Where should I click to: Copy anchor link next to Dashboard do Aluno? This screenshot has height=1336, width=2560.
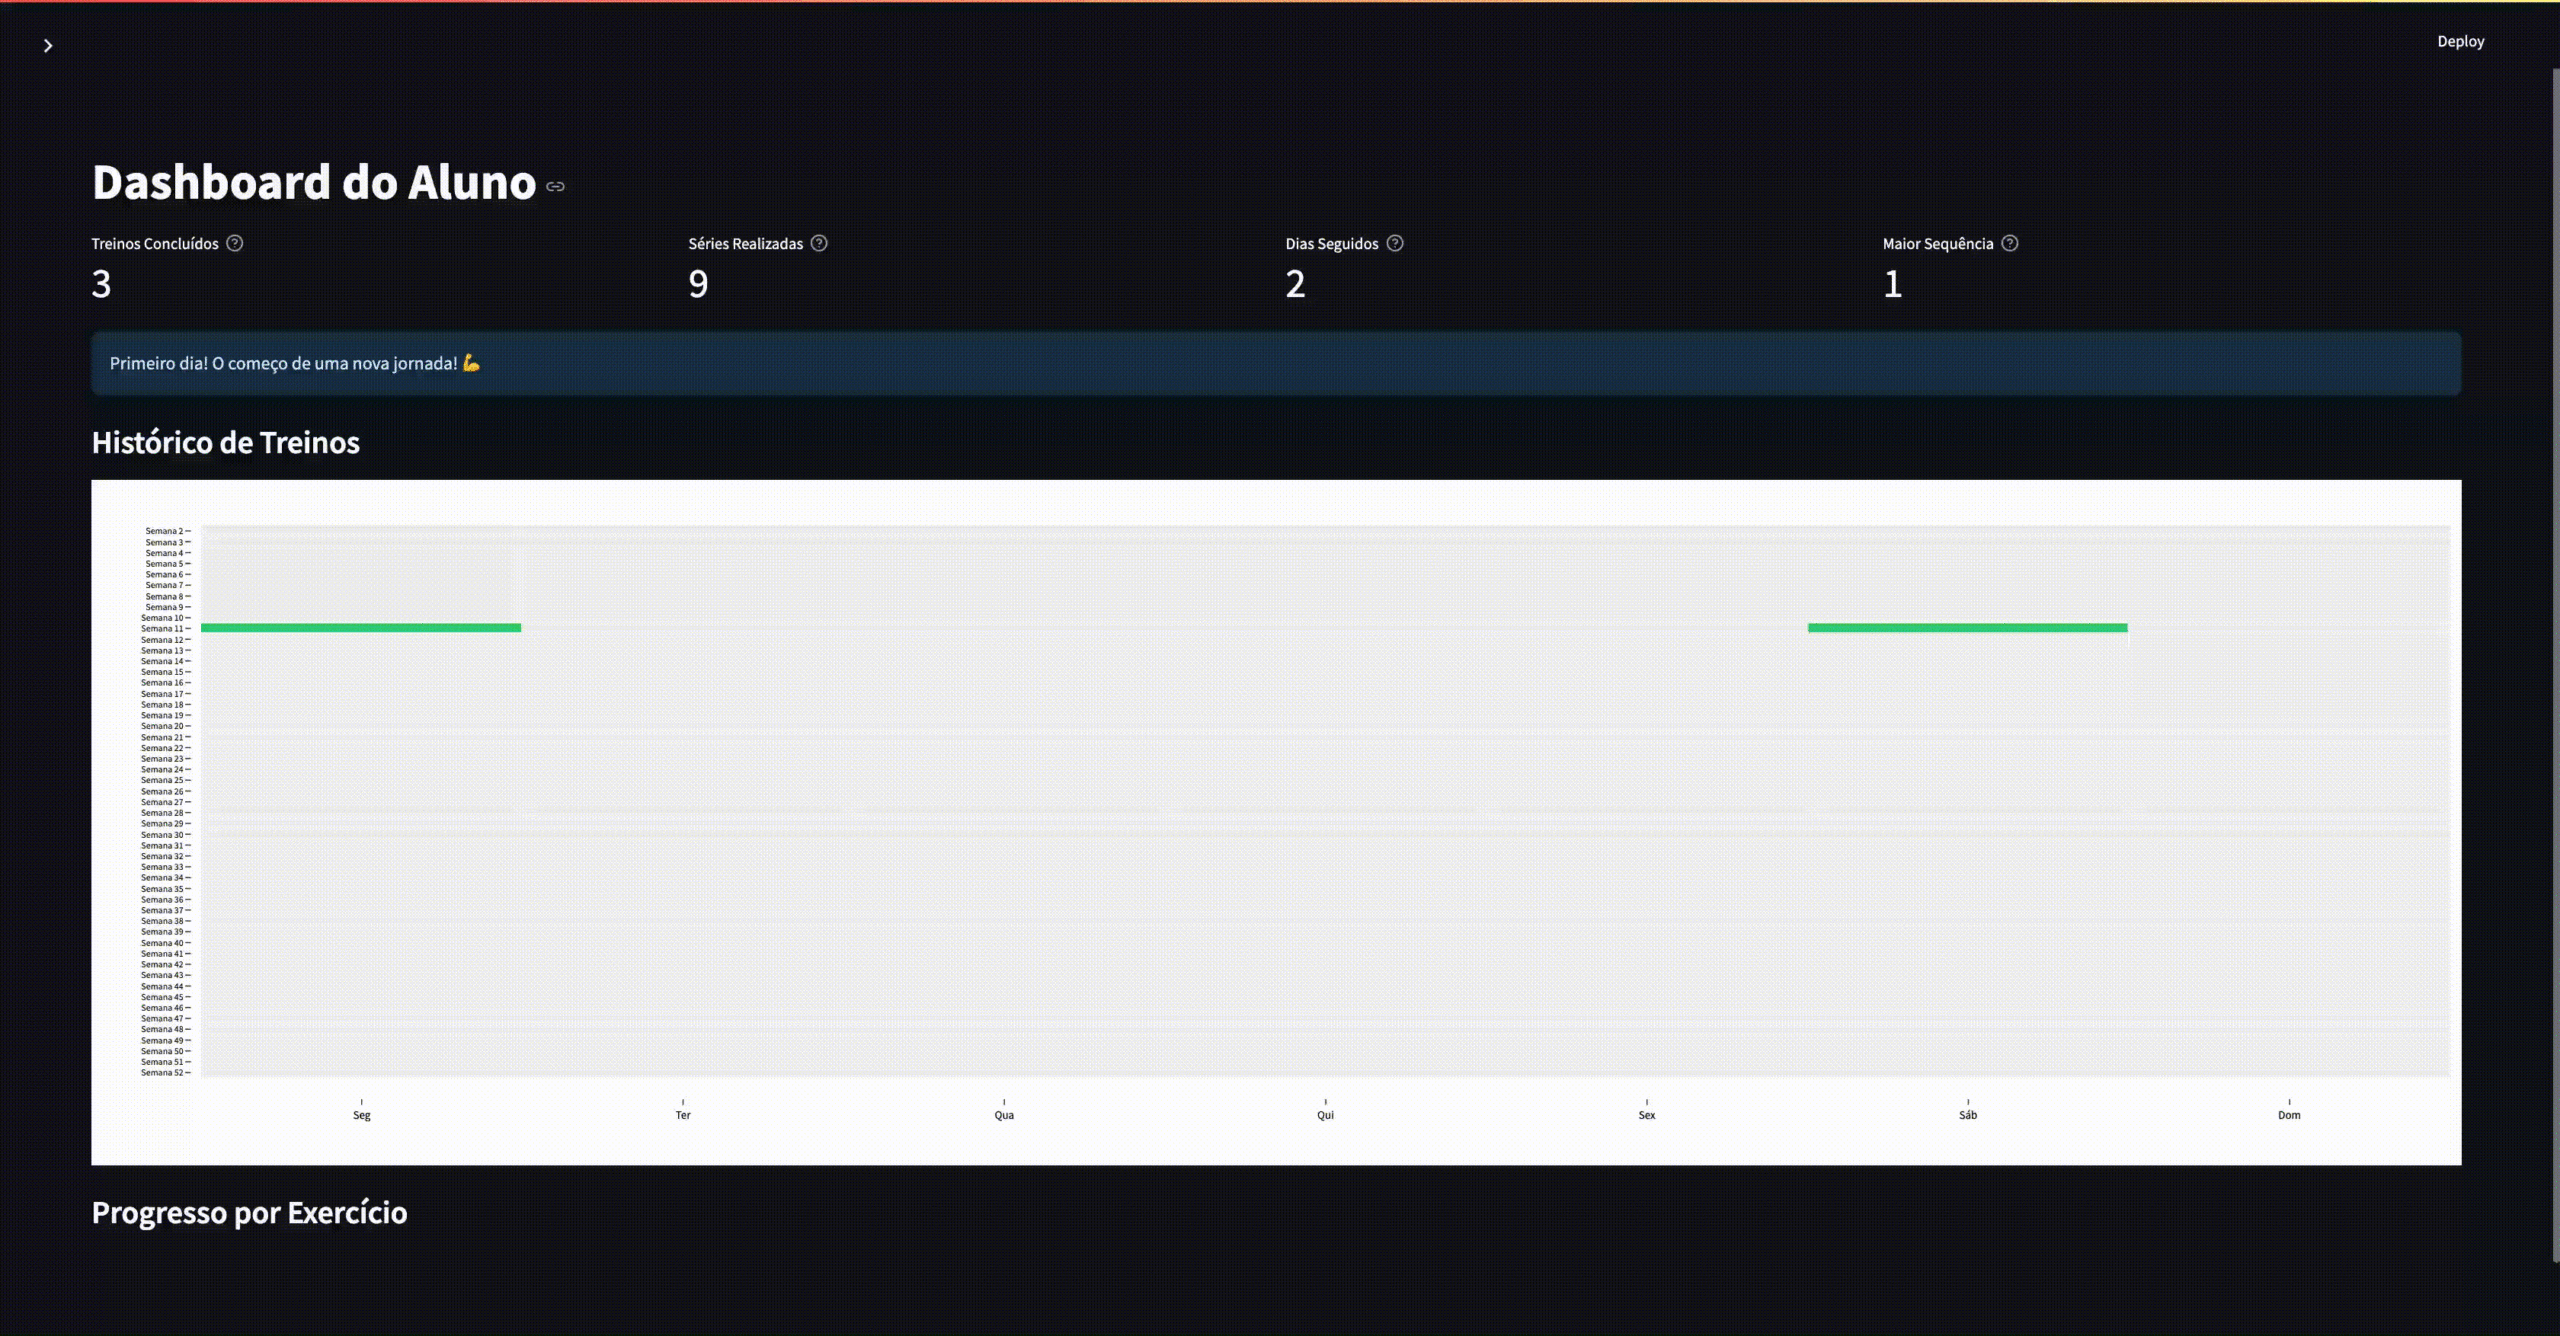tap(555, 186)
